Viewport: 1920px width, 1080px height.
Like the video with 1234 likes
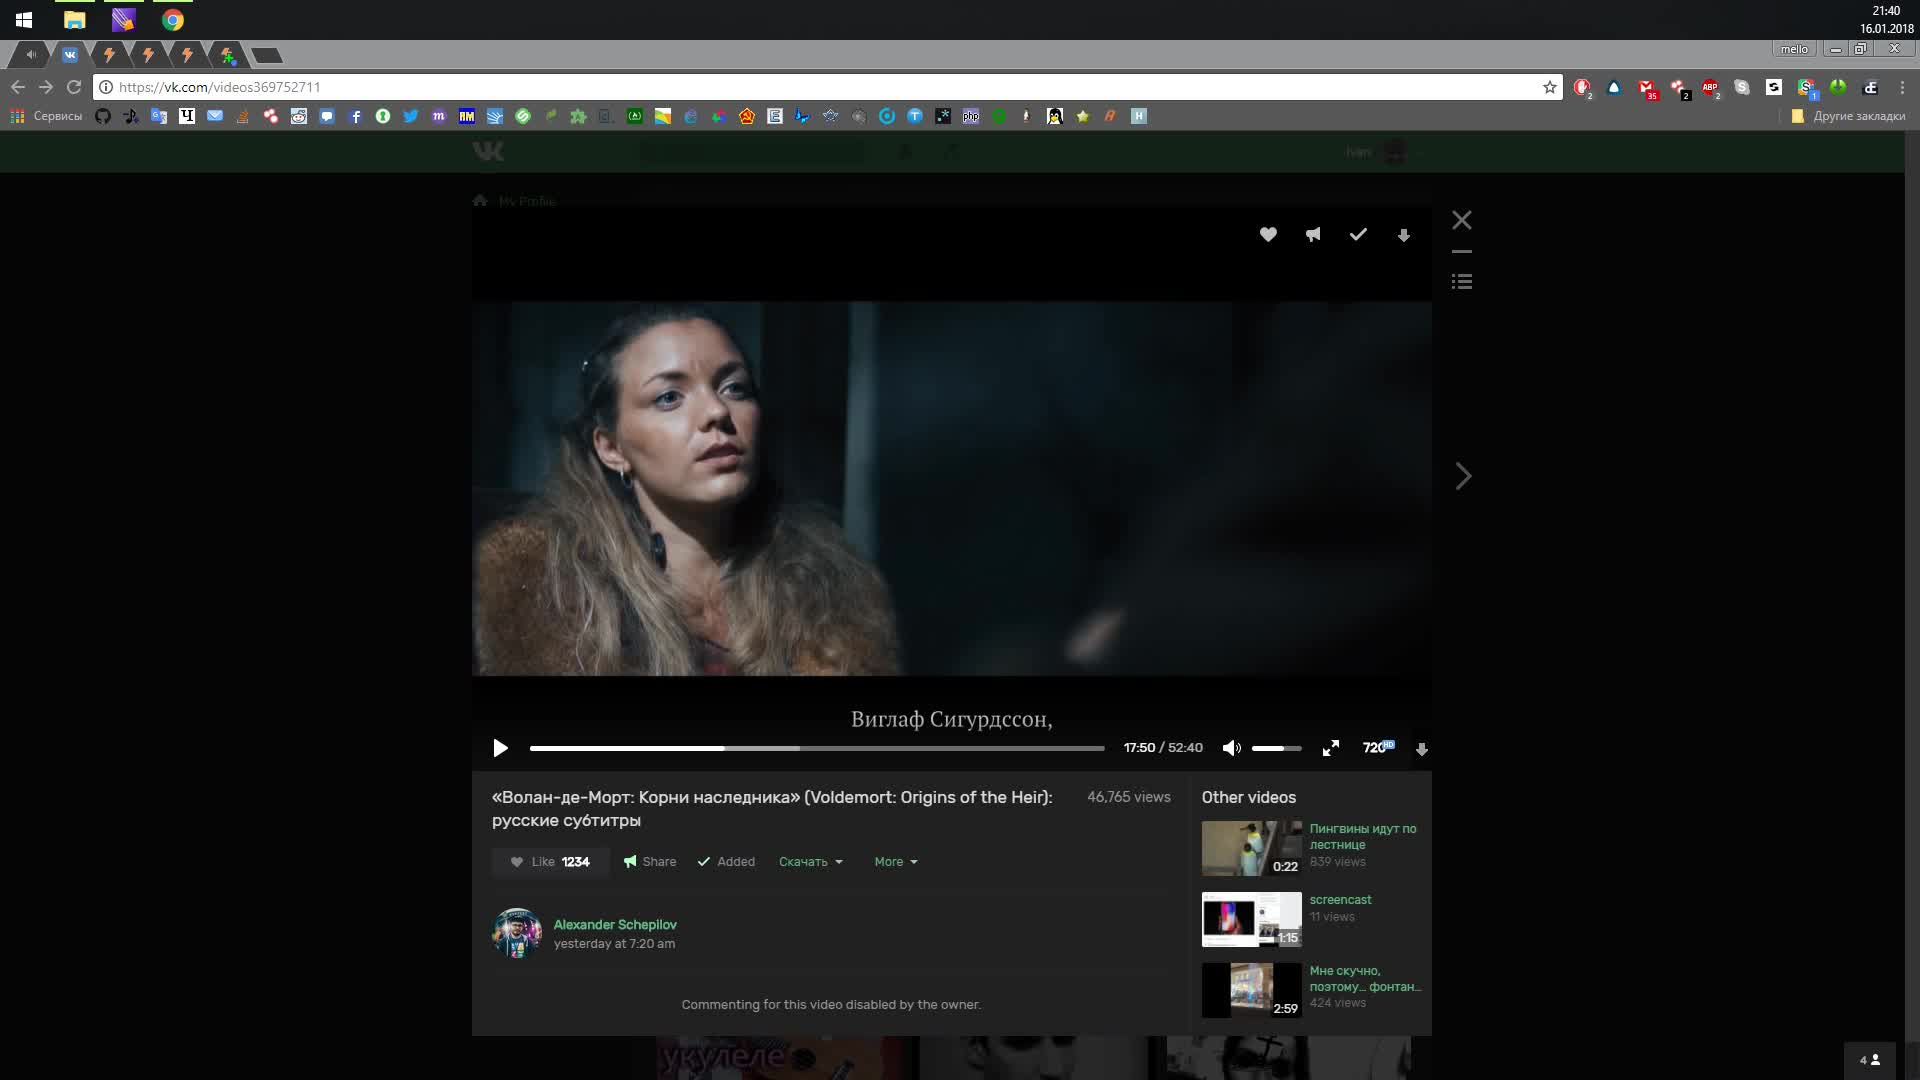coord(550,862)
